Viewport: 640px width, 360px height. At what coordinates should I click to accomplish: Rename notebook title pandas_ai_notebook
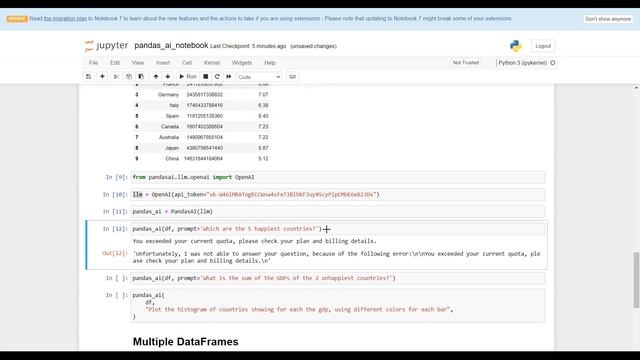point(171,46)
